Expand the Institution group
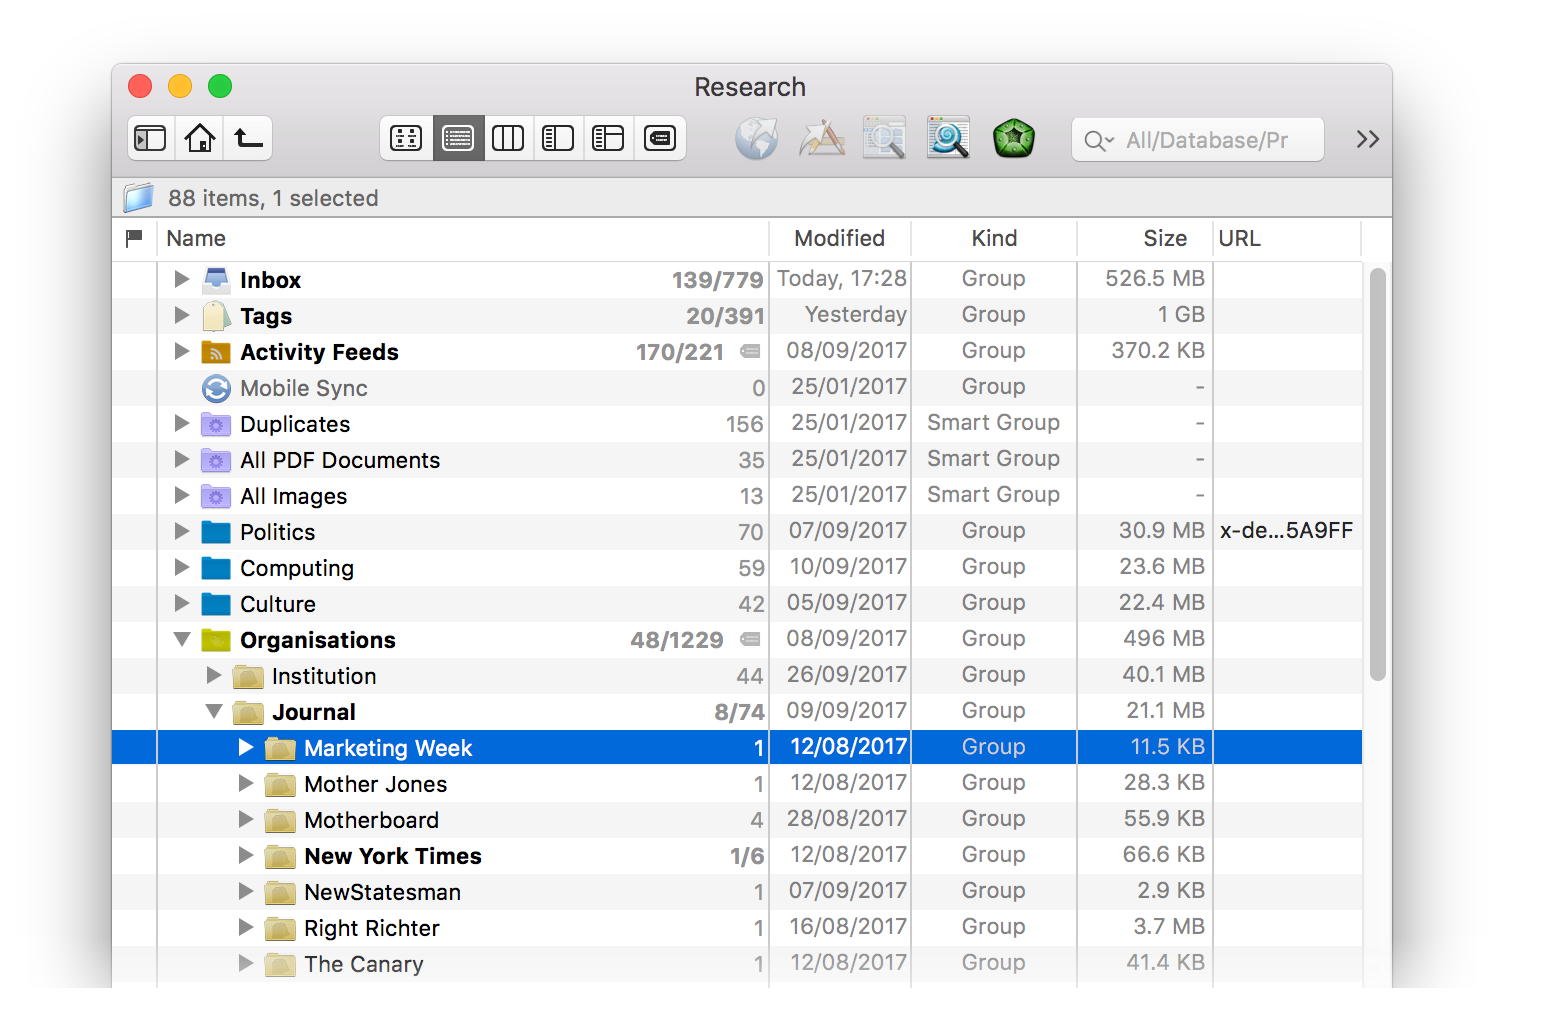The height and width of the screenshot is (1017, 1542). point(213,675)
